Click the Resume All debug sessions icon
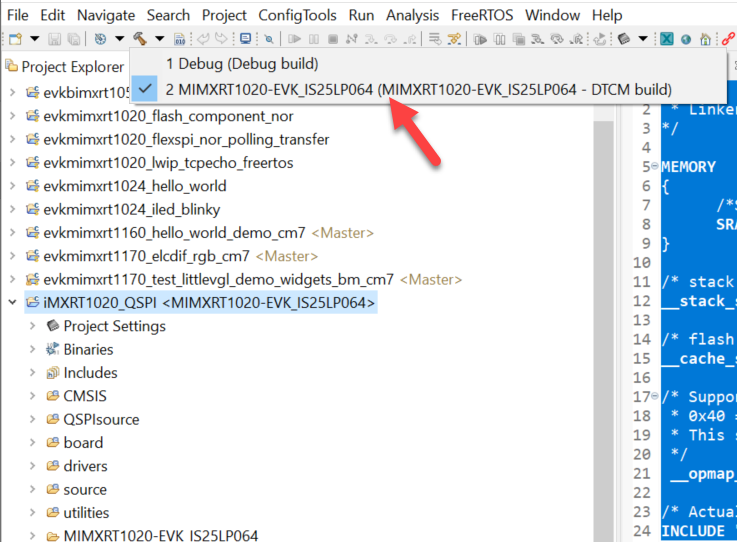 click(x=480, y=39)
